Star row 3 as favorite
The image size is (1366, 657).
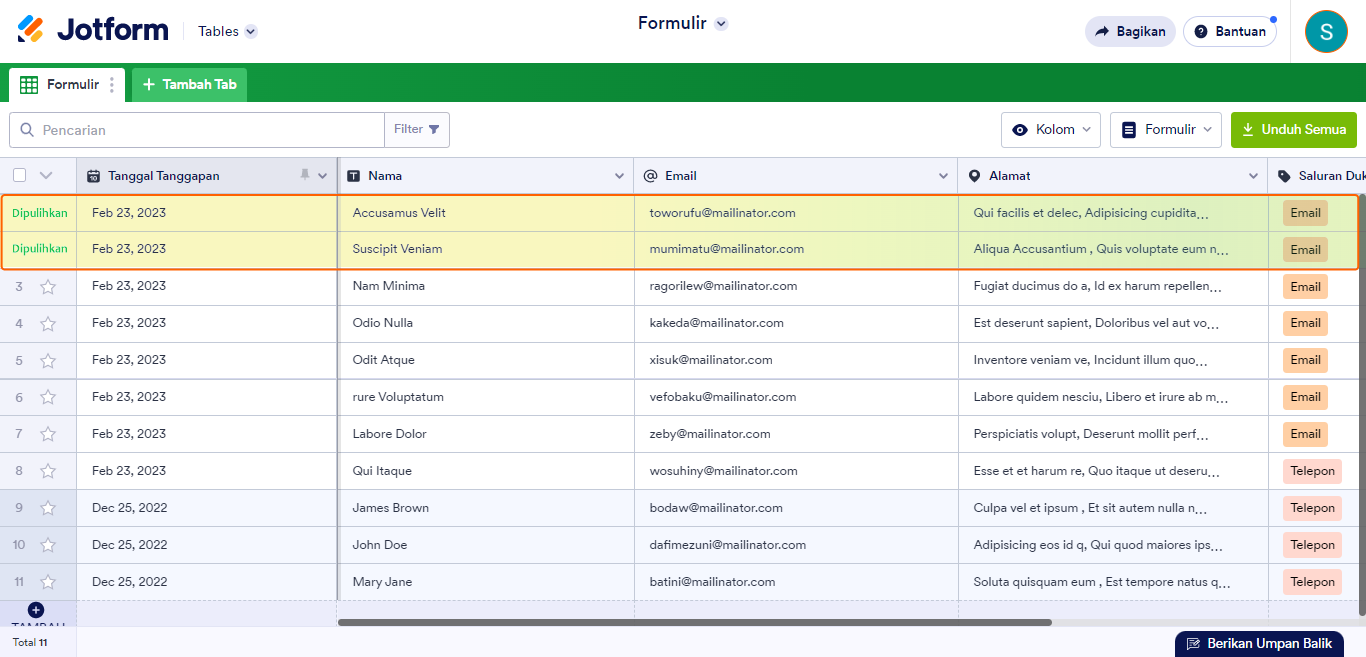(48, 287)
